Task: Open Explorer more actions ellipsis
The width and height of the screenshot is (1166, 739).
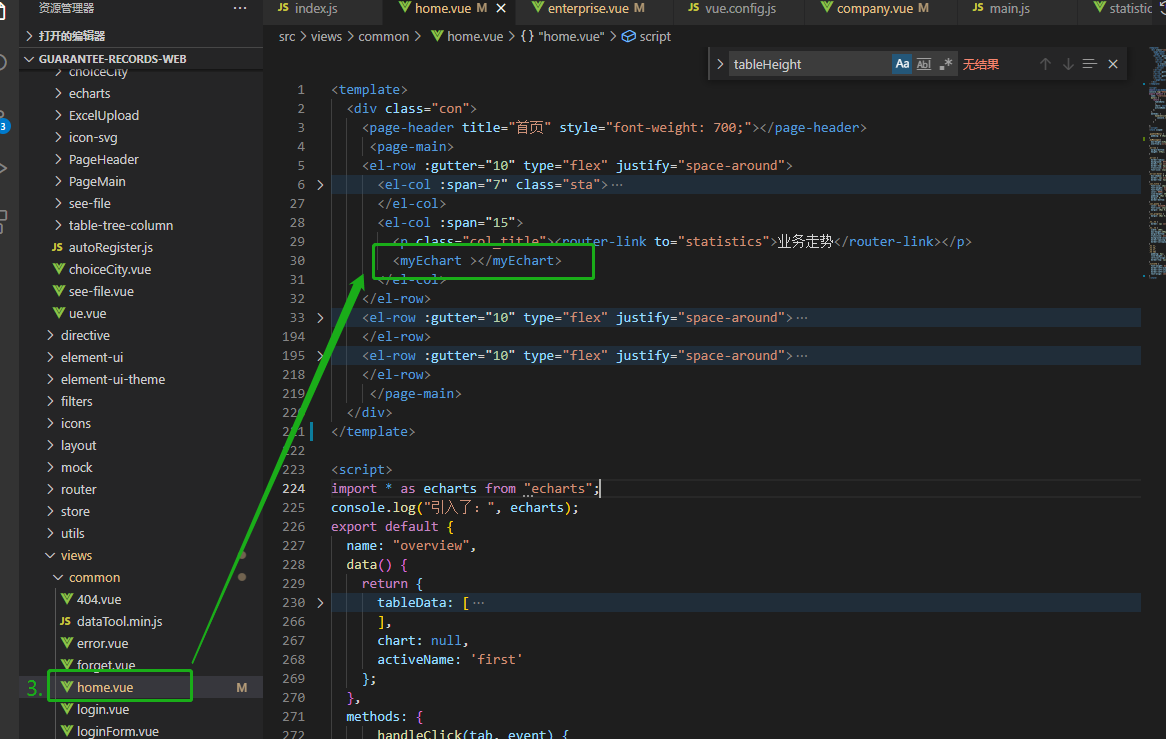Action: tap(239, 8)
